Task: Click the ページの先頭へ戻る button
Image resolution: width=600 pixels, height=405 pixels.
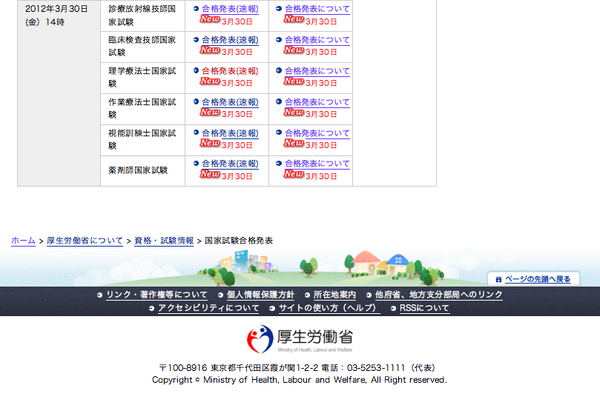Action: [537, 279]
